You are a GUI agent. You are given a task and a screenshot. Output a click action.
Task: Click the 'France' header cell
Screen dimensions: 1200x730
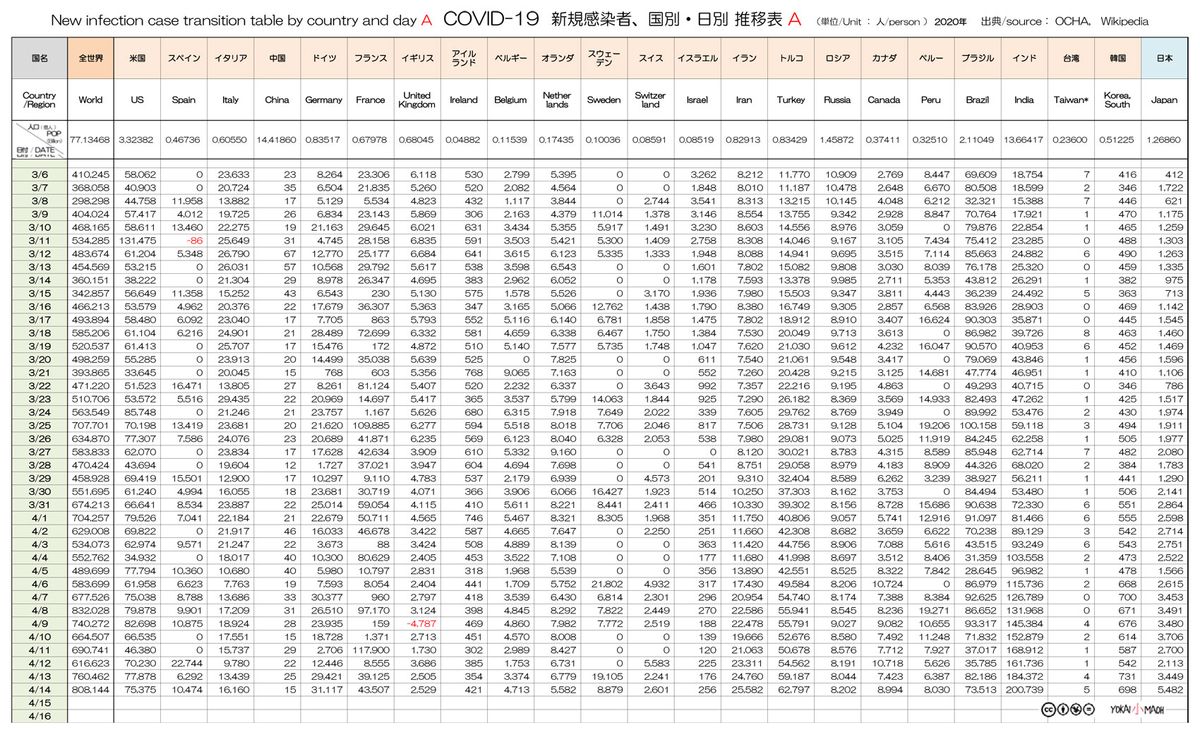click(x=370, y=101)
